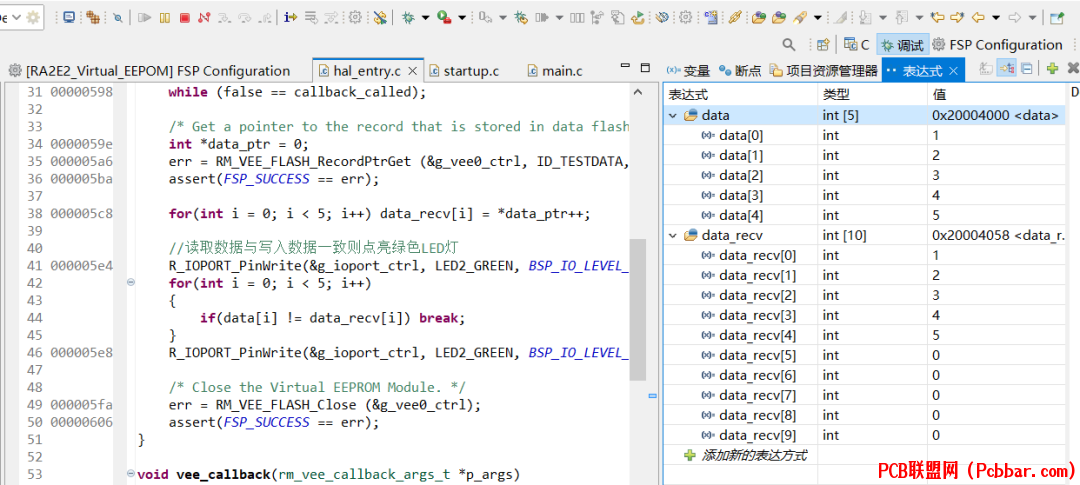The image size is (1080, 485).
Task: Toggle Show Type Names icon in expressions view
Action: [x=986, y=68]
